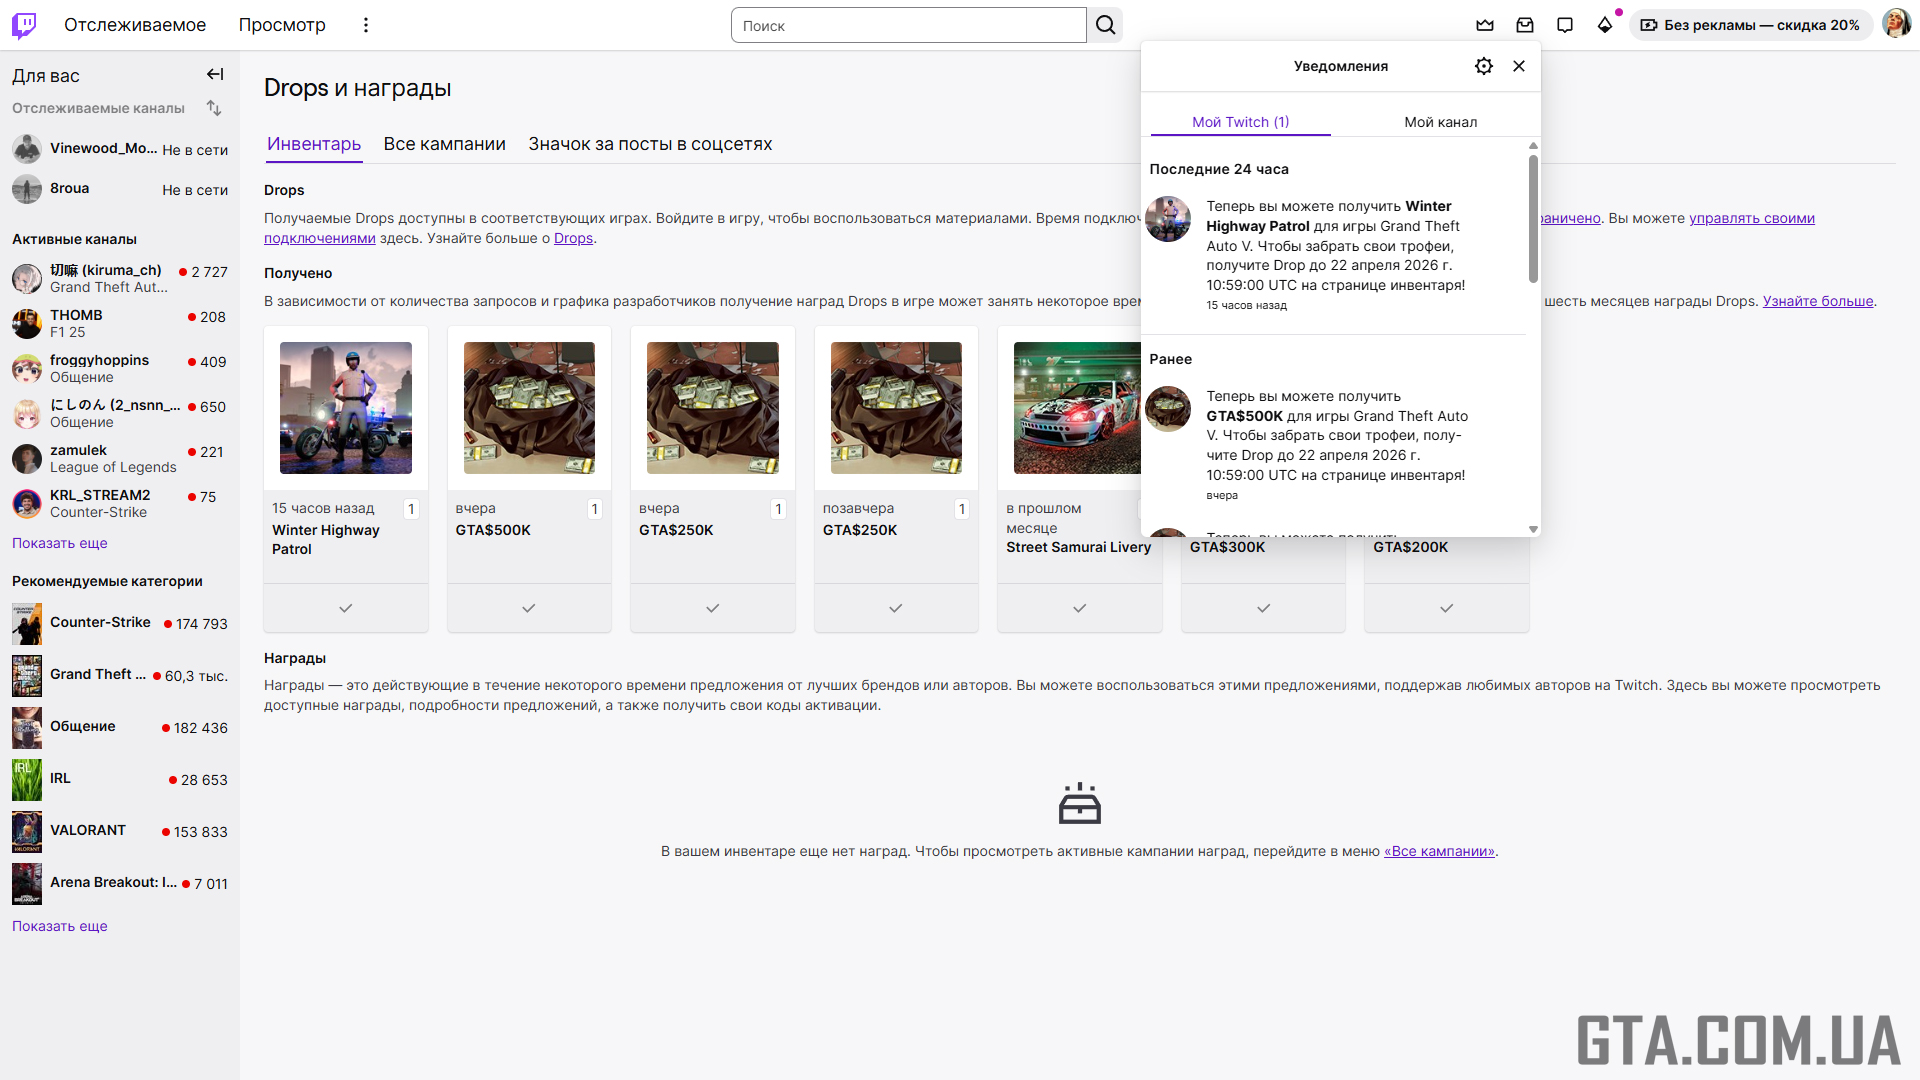1920x1080 pixels.
Task: Open the three-dot more menu
Action: (x=366, y=25)
